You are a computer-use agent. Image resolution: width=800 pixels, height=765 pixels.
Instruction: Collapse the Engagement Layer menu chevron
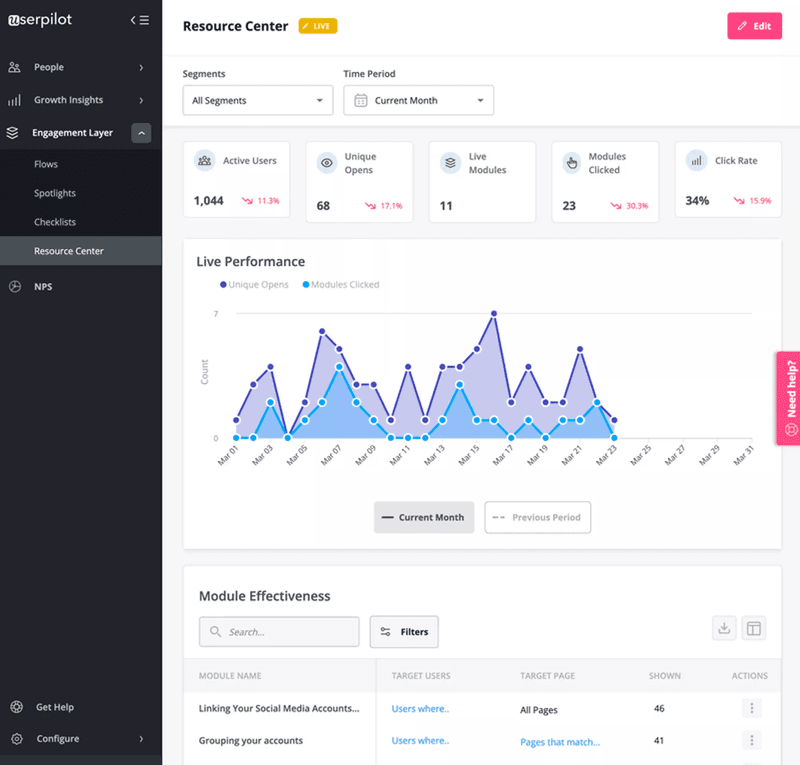[142, 132]
